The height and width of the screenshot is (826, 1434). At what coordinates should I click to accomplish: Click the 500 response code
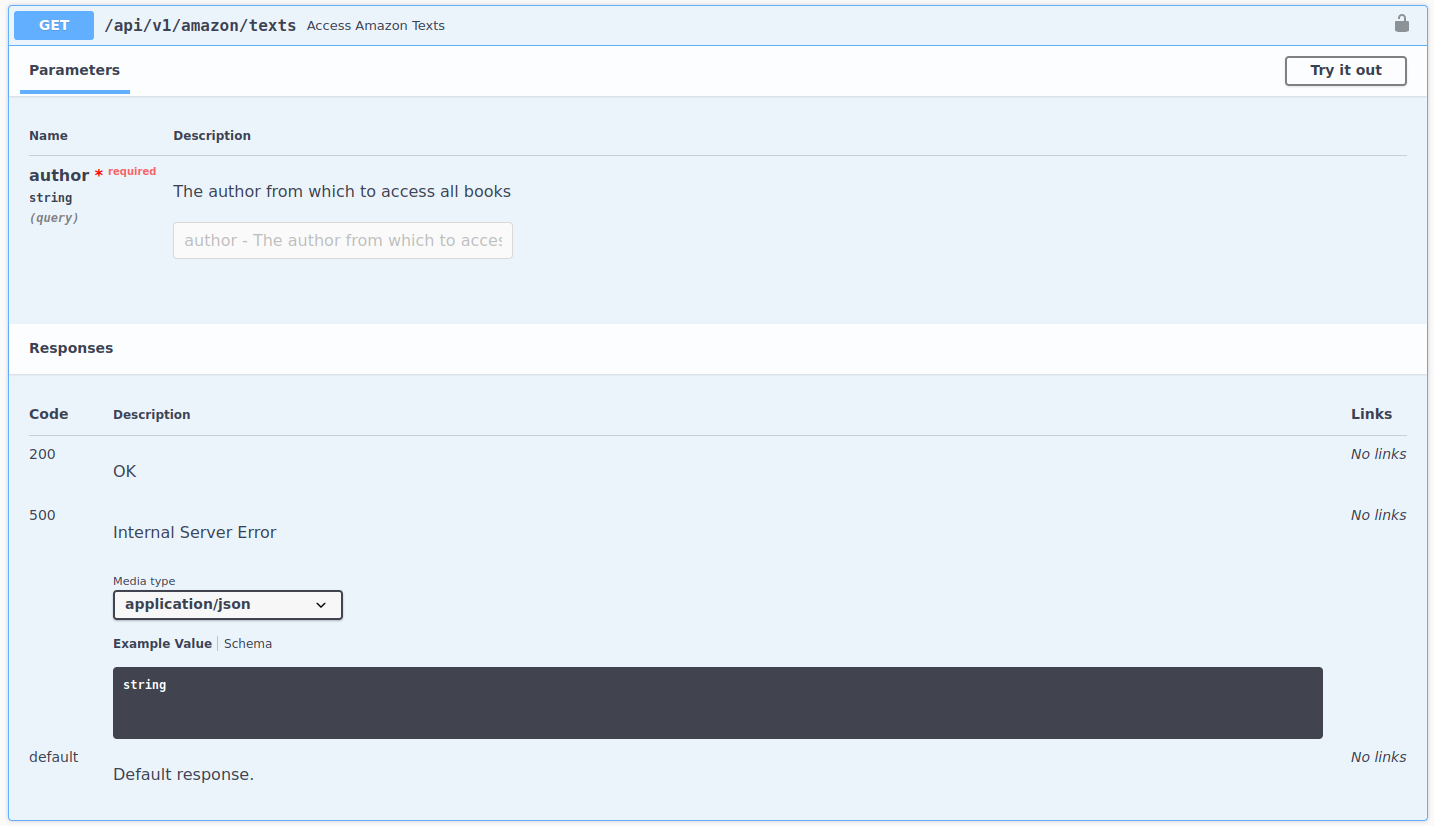pyautogui.click(x=42, y=515)
